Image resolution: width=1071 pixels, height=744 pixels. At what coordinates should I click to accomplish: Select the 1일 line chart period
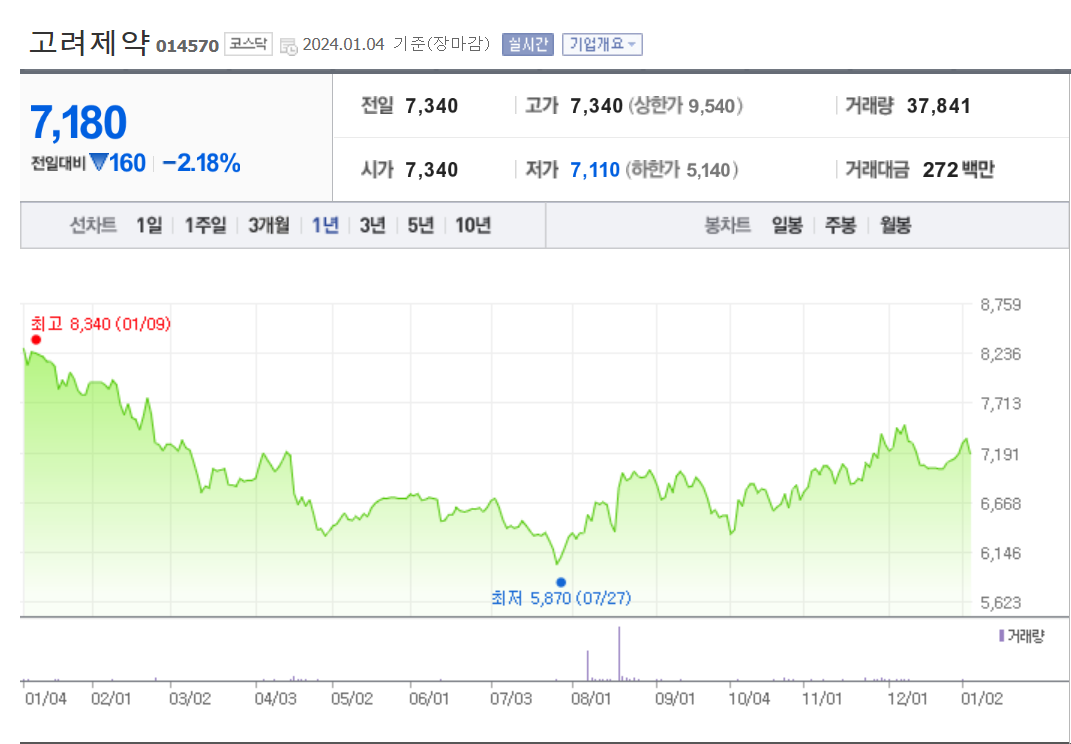149,225
